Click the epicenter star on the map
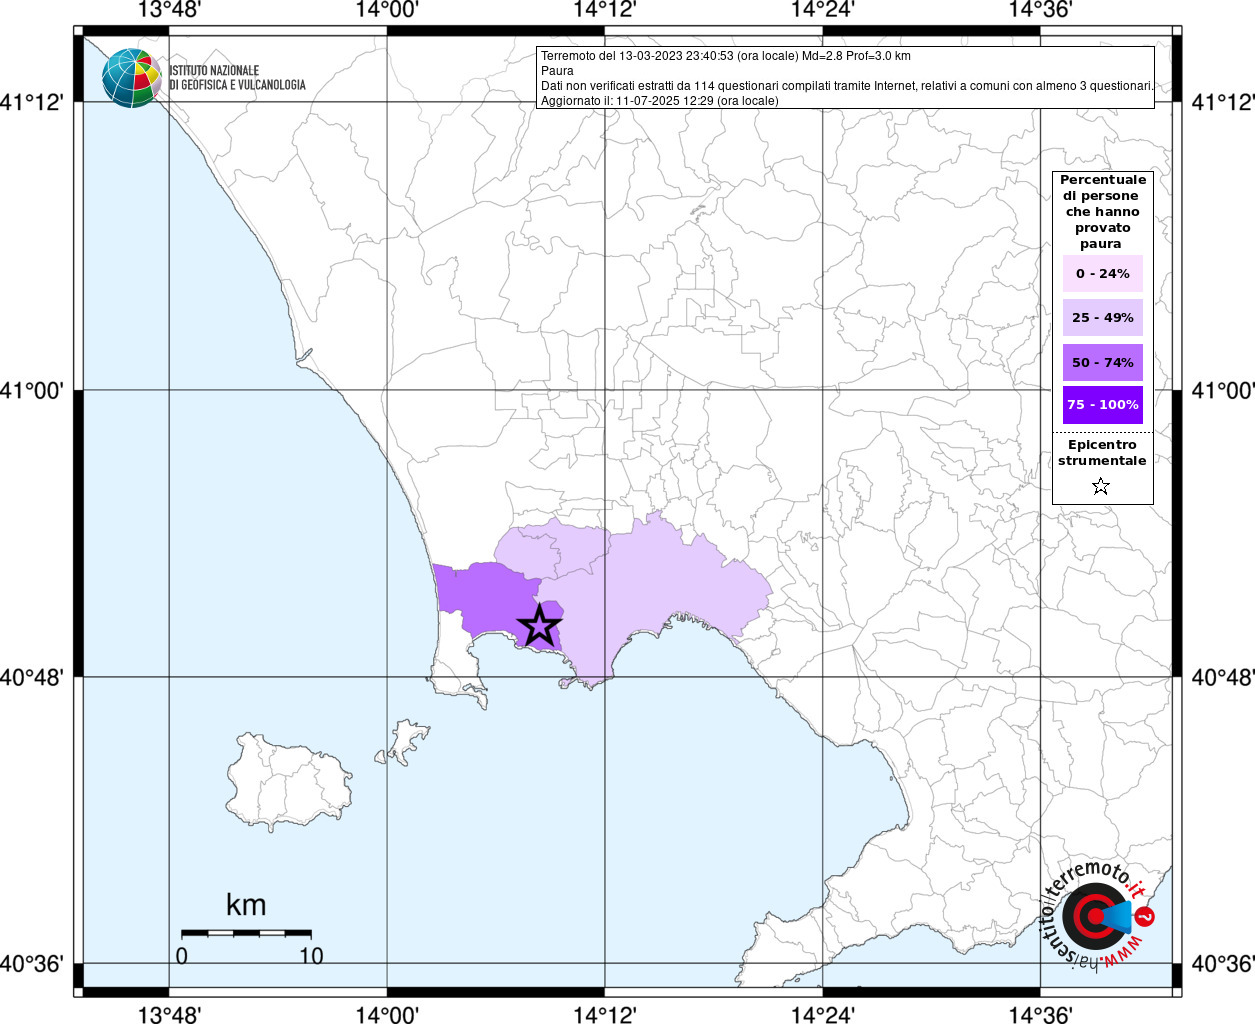The height and width of the screenshot is (1024, 1255). point(539,626)
